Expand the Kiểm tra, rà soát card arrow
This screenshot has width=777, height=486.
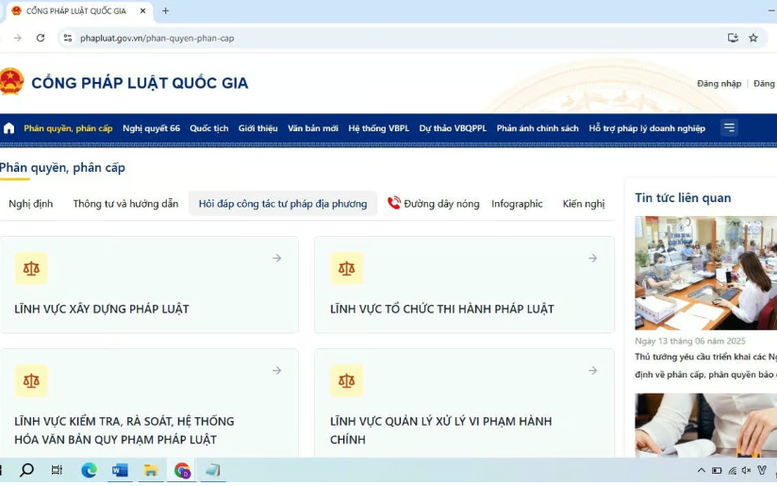(277, 371)
